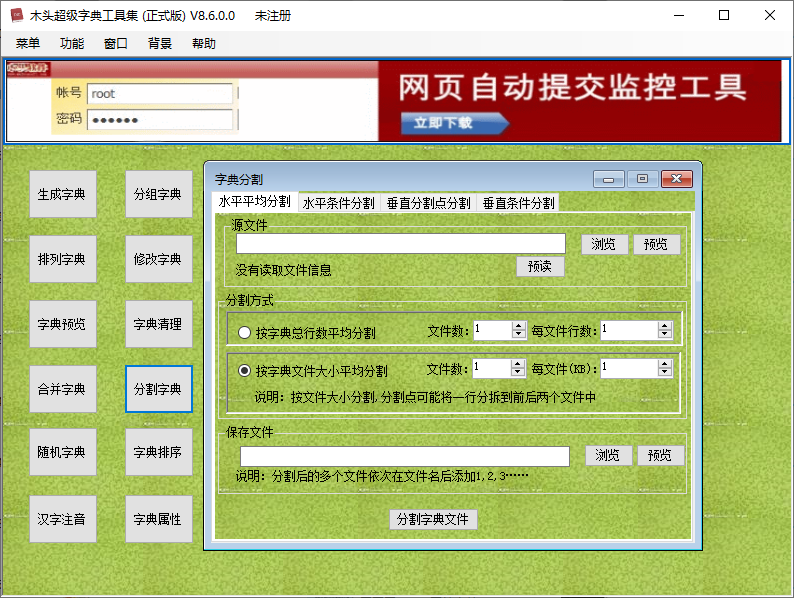Screen dimensions: 794x598
Task: Open the 背景 menu
Action: coord(160,43)
